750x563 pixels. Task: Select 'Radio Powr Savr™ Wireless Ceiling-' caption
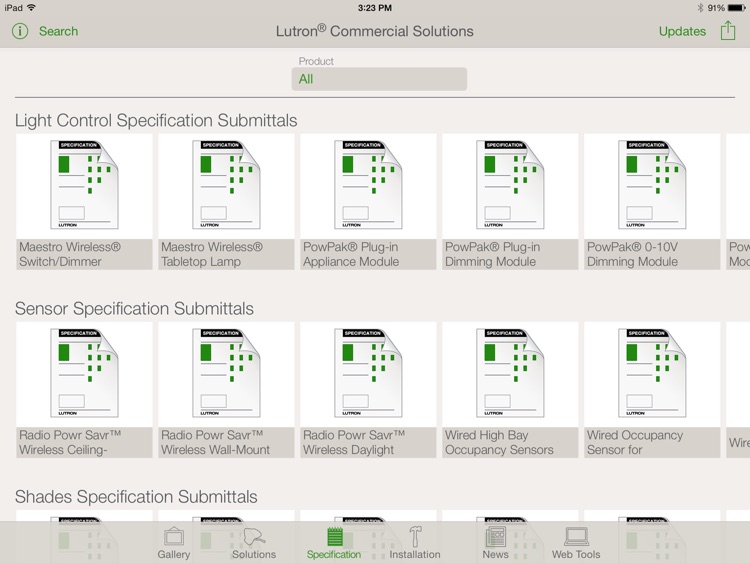click(x=84, y=442)
